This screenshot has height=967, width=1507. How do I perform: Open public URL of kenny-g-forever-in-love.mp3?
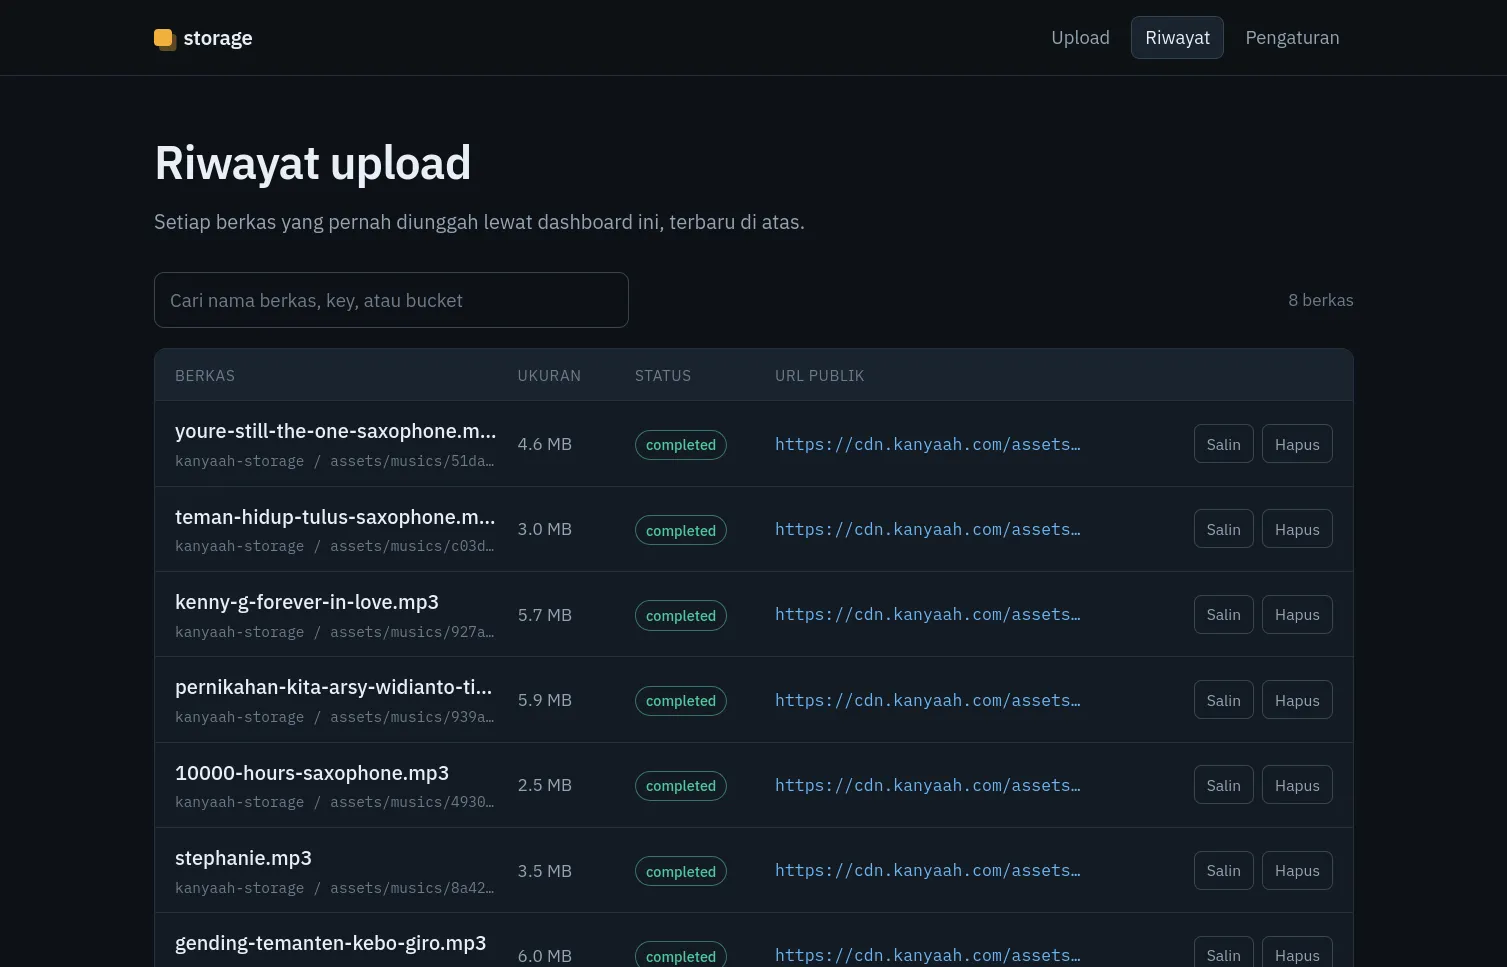click(927, 614)
